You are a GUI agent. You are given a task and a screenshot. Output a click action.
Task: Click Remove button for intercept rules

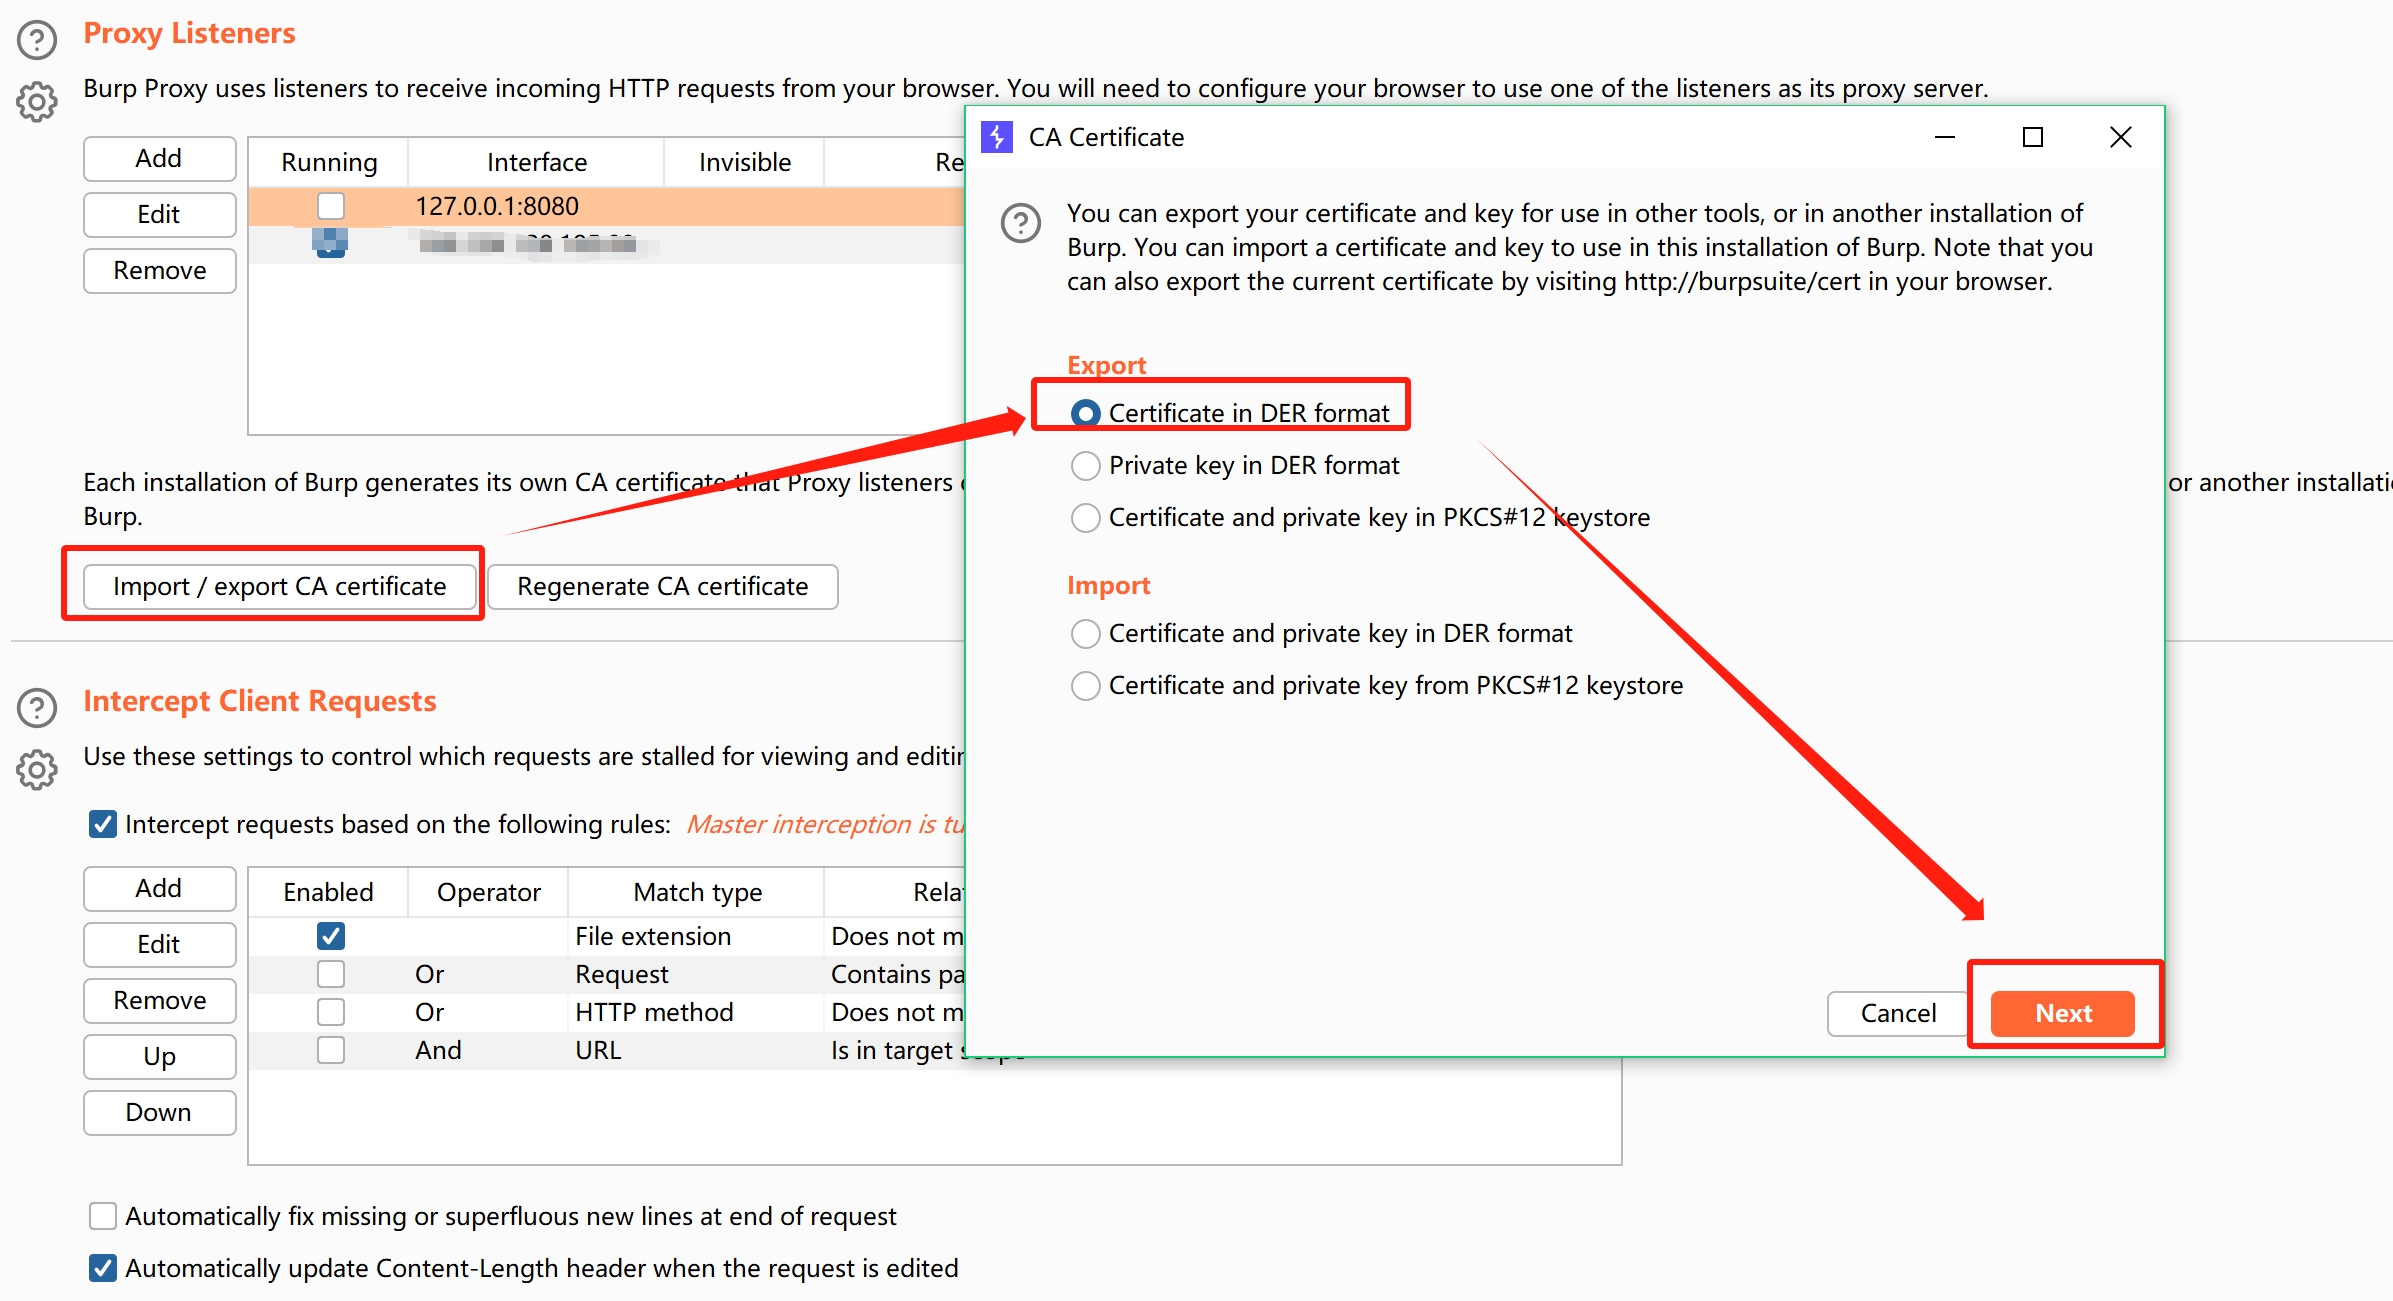pyautogui.click(x=159, y=1001)
